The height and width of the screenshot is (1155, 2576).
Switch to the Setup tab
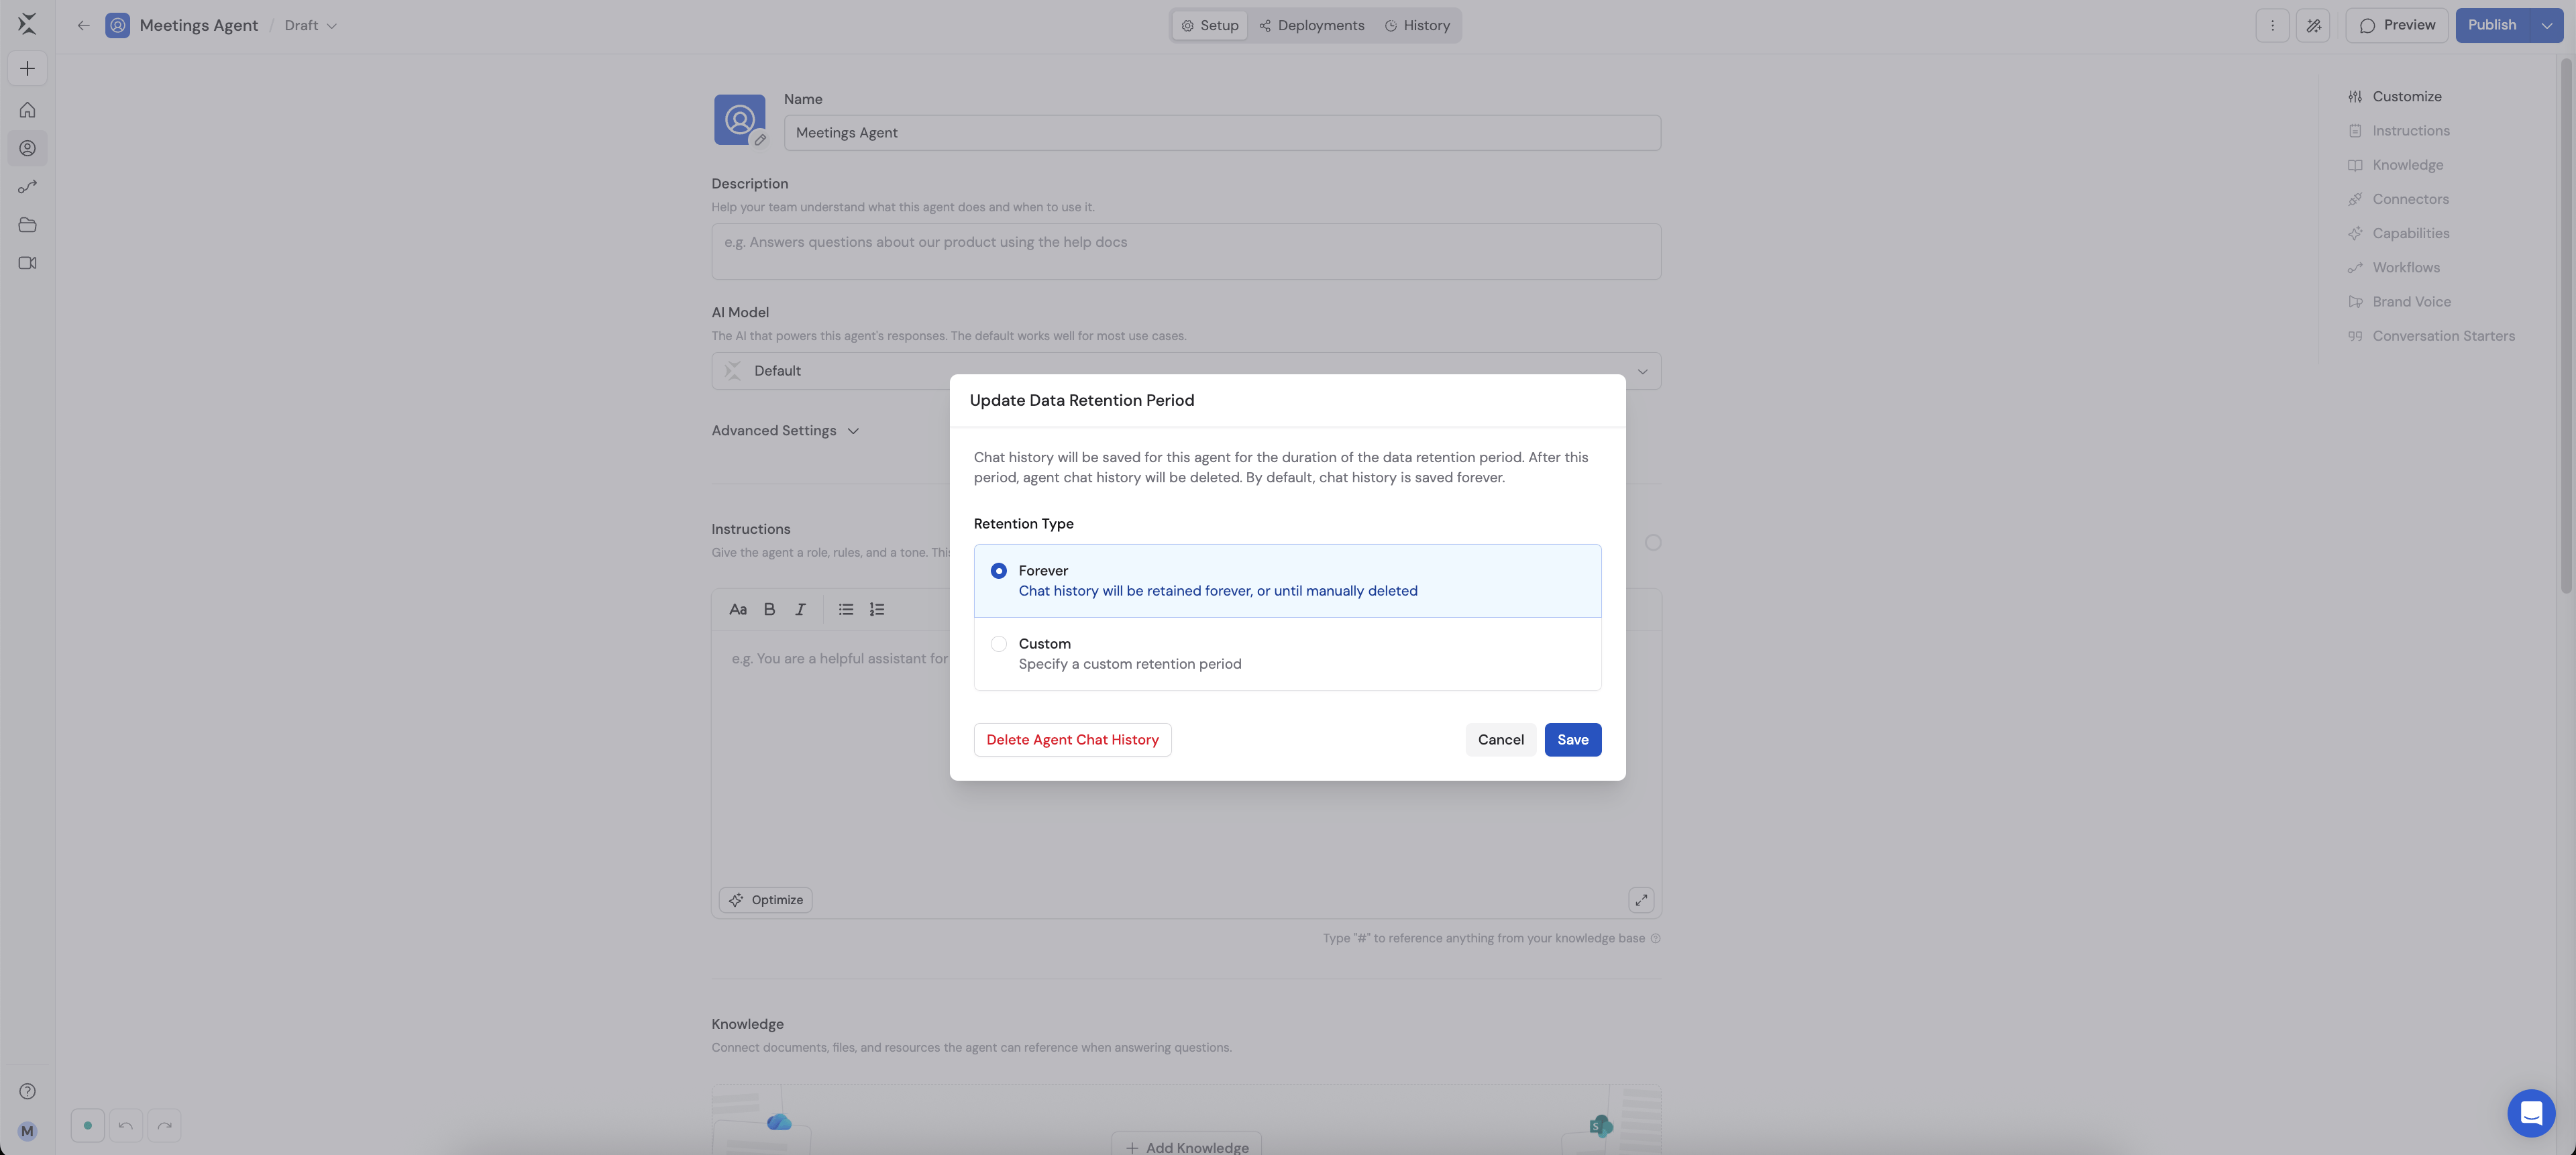tap(1210, 25)
